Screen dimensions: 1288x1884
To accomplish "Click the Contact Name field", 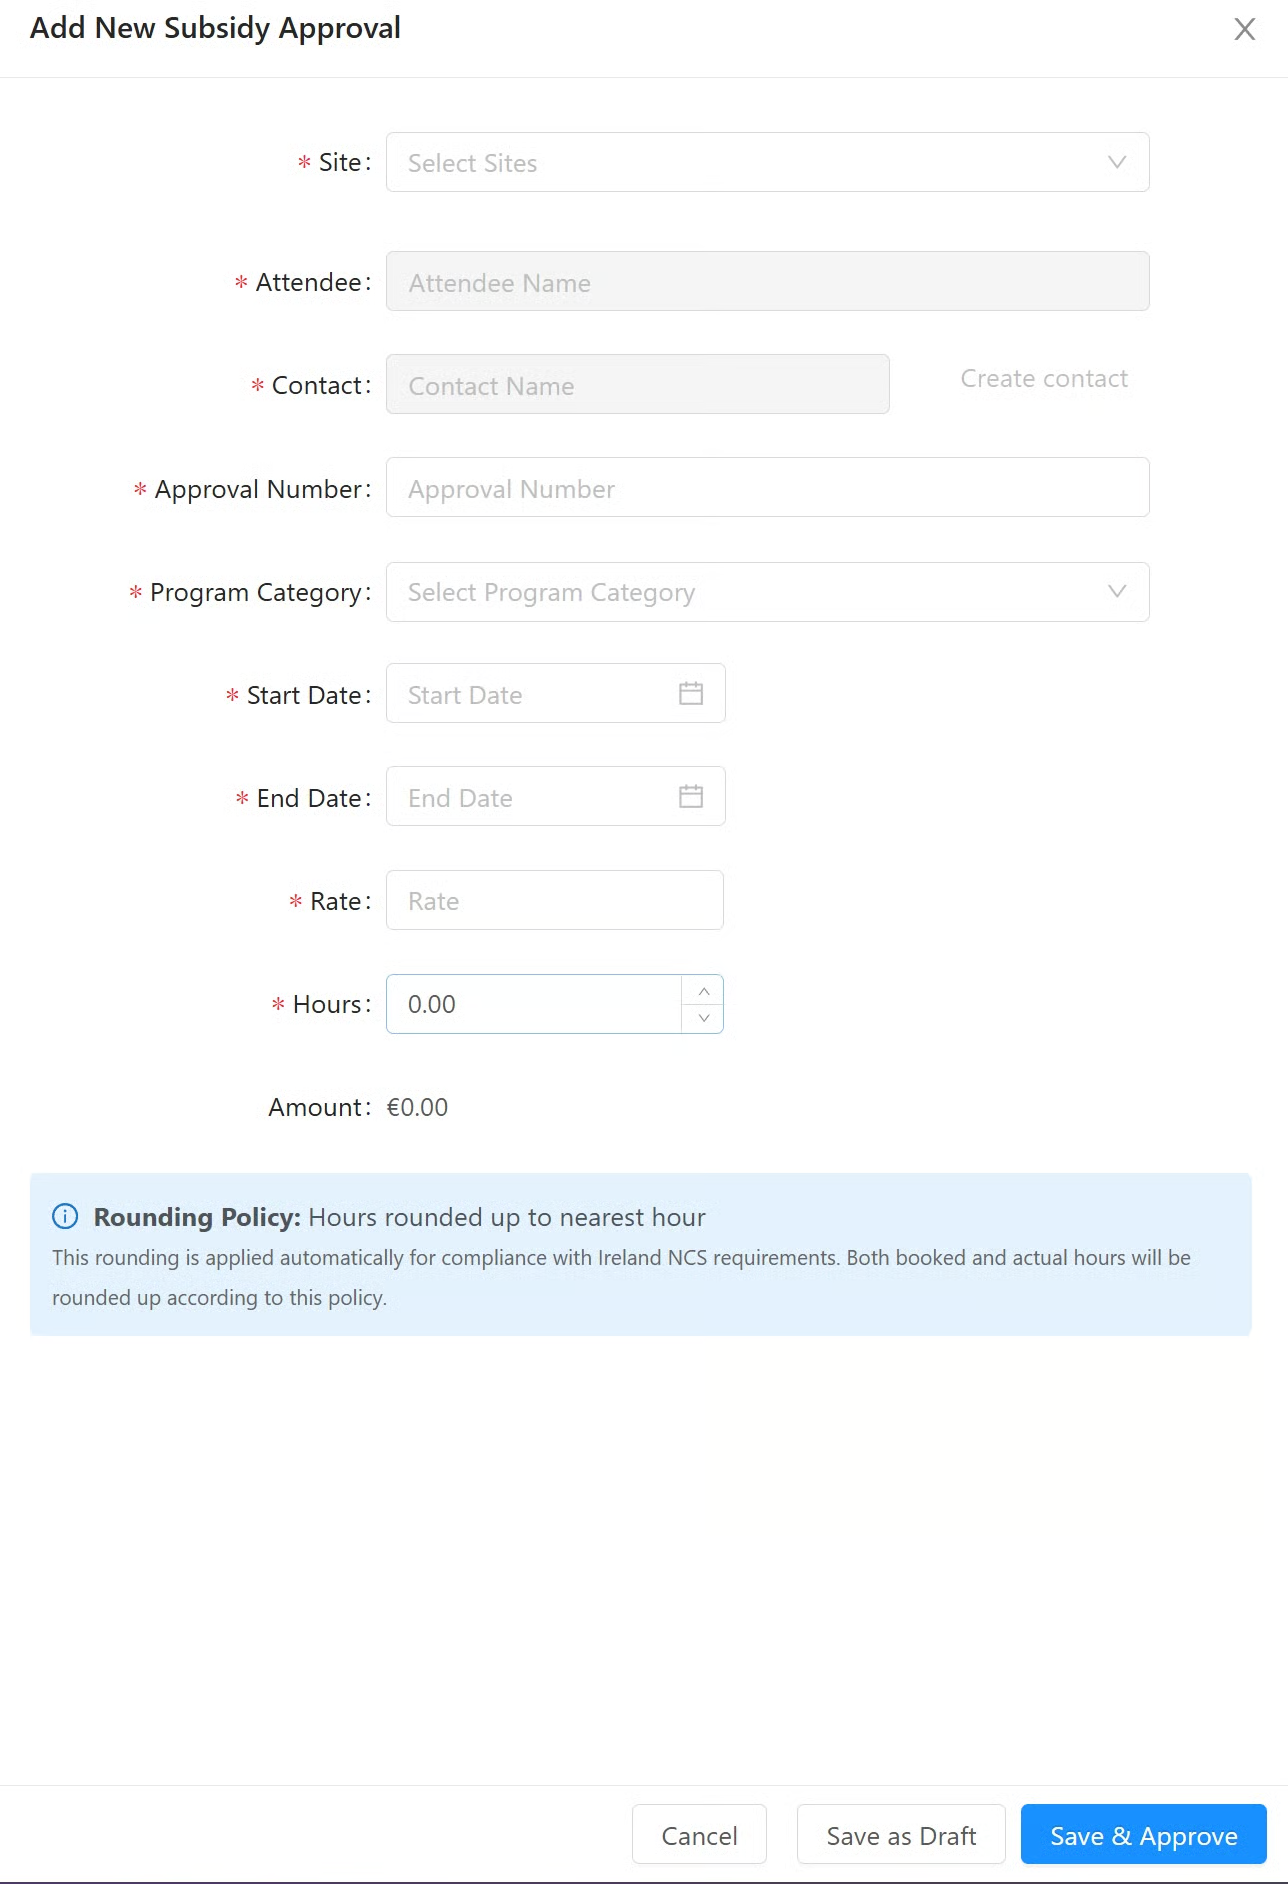I will pos(637,385).
